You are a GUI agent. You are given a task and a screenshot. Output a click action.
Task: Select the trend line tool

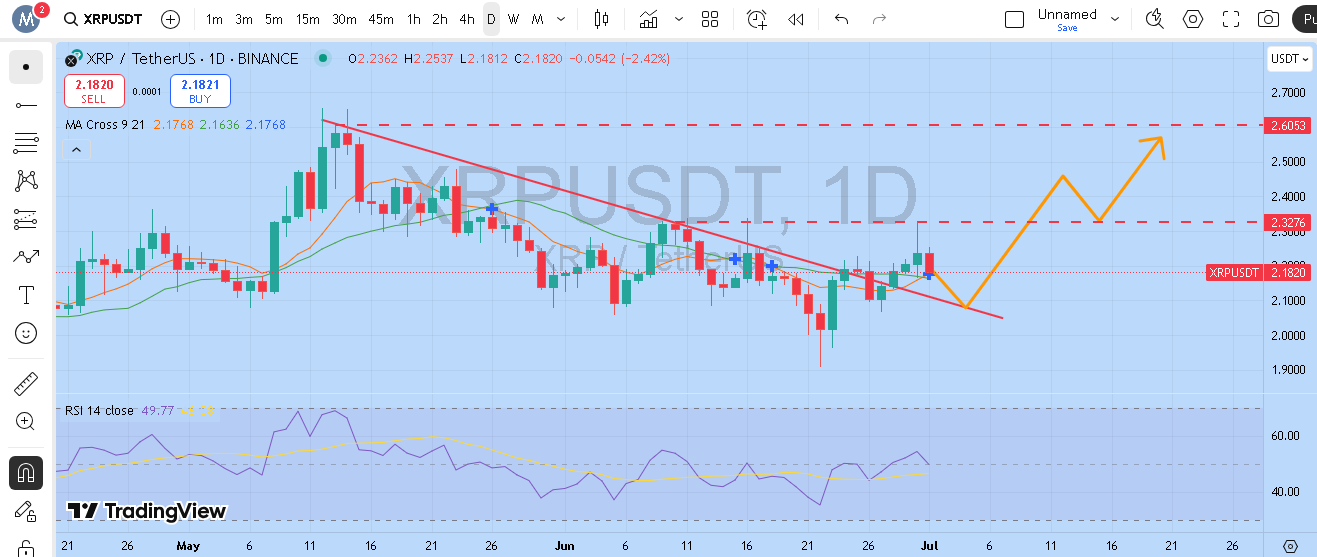[26, 105]
